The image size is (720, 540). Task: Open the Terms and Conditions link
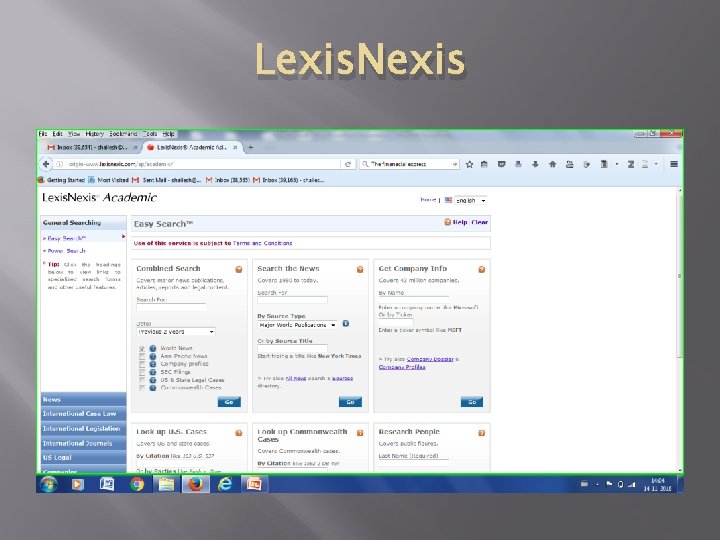pos(262,243)
